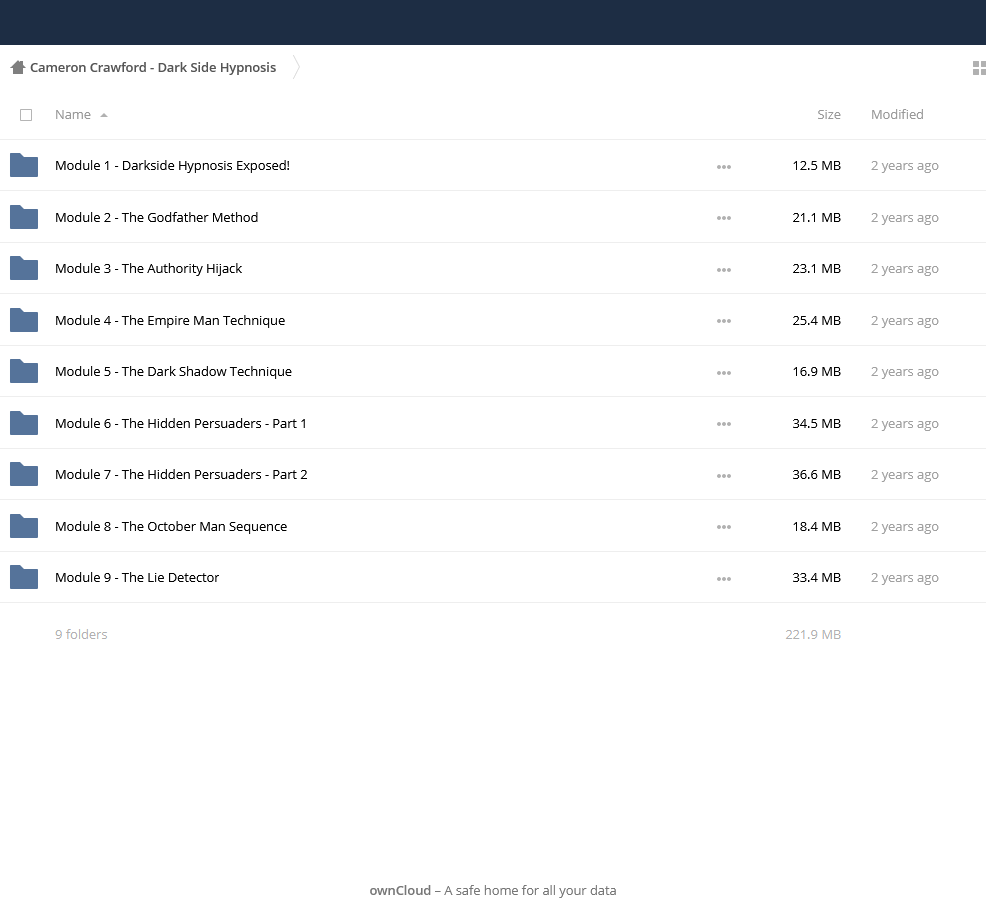Click the 16.9 MB size value
986x920 pixels.
point(816,372)
